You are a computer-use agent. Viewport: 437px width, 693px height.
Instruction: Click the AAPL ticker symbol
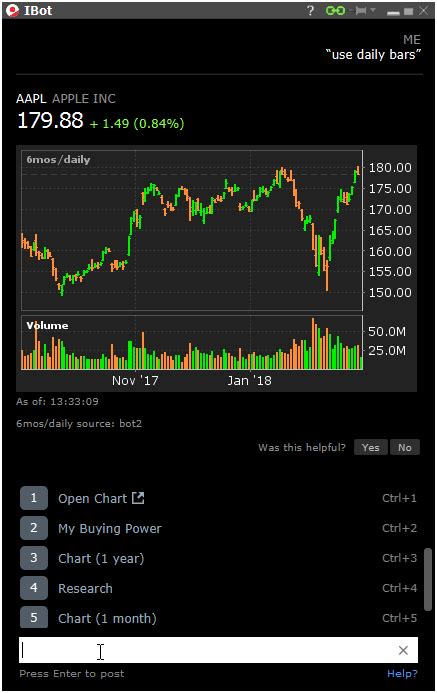31,99
